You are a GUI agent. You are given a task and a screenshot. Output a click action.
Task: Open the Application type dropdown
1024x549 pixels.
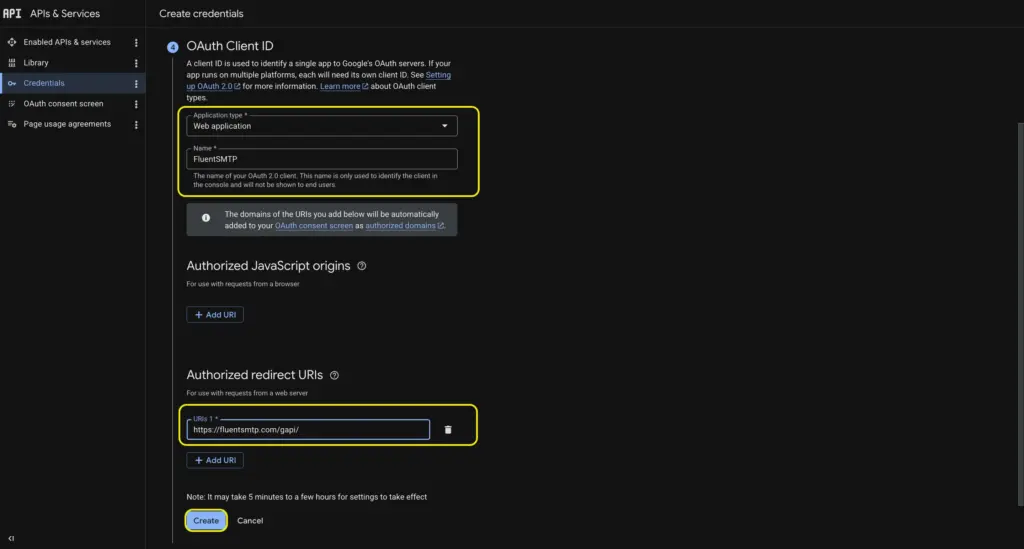pos(322,126)
